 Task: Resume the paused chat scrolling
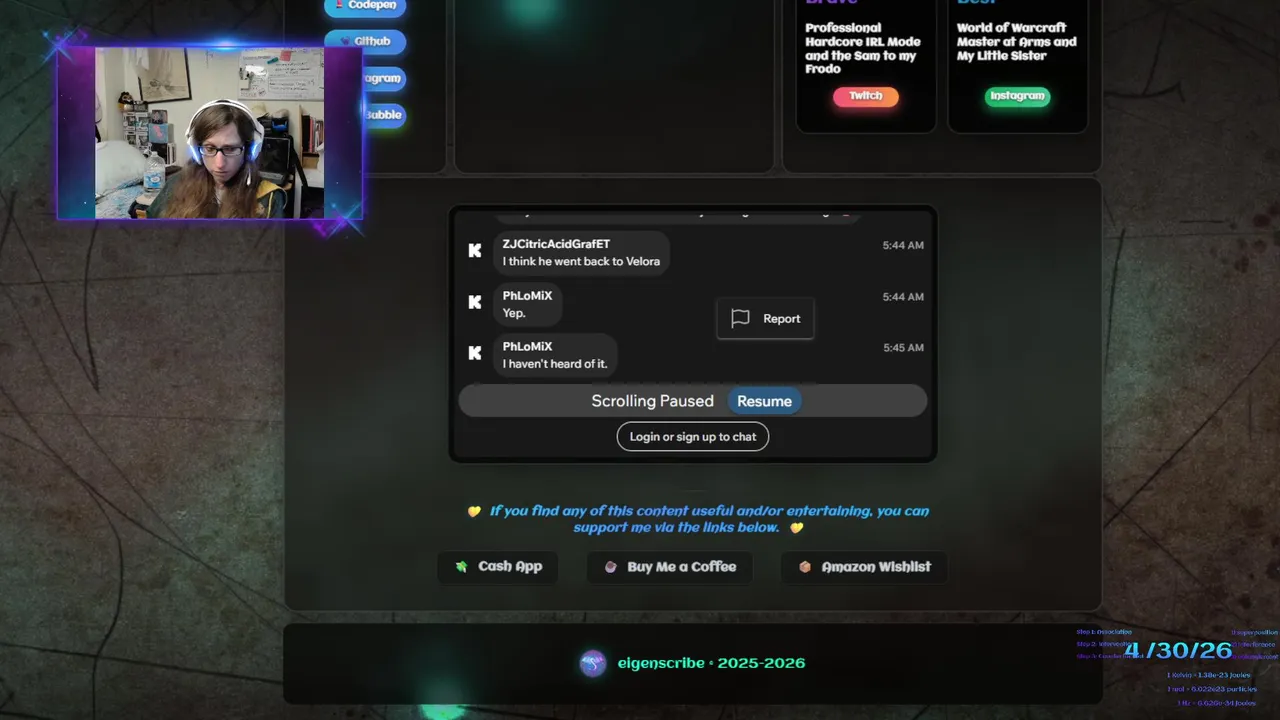point(764,401)
